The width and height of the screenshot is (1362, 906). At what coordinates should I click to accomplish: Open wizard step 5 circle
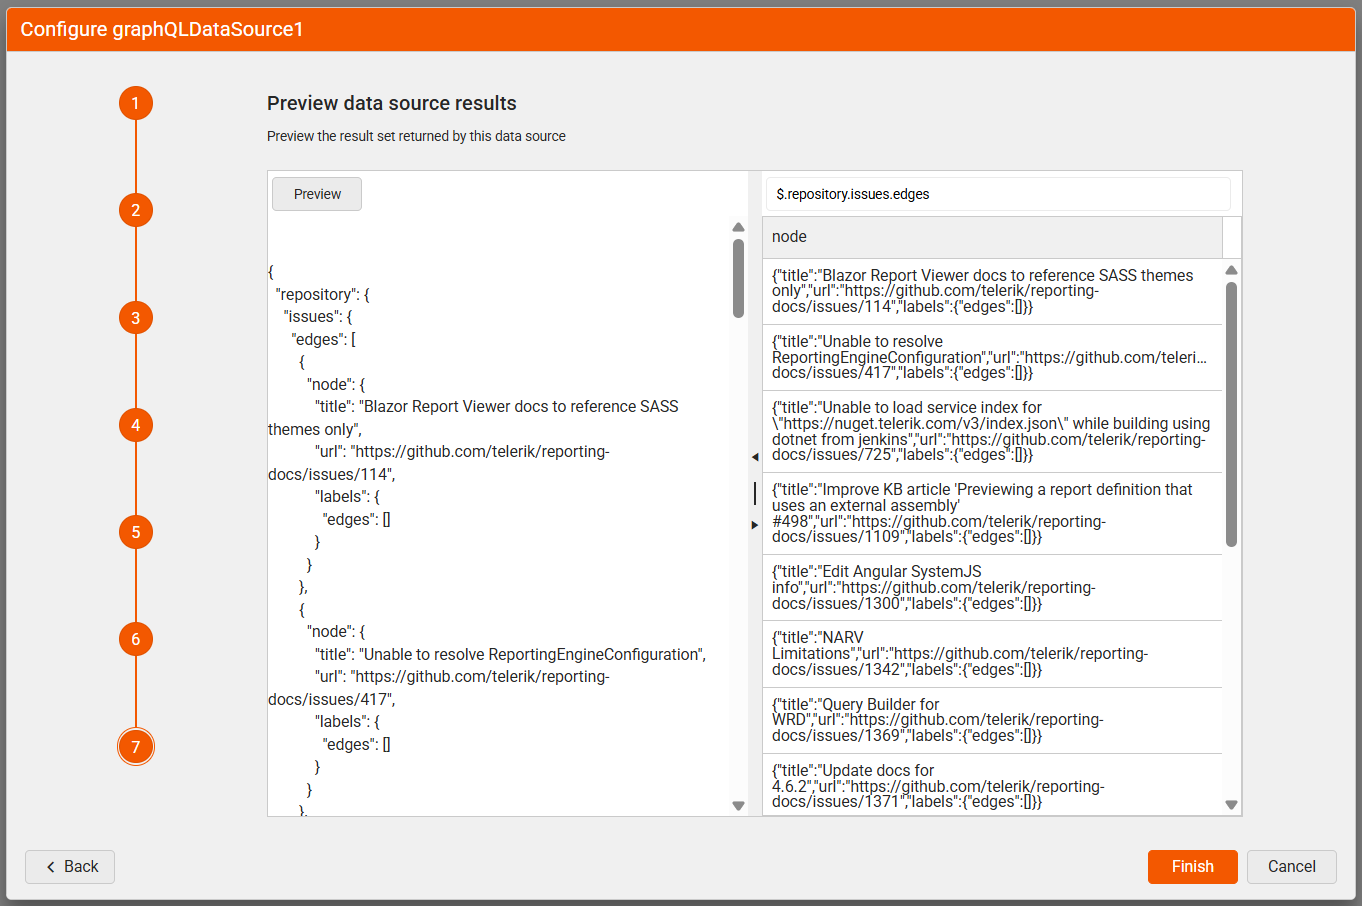tap(136, 532)
